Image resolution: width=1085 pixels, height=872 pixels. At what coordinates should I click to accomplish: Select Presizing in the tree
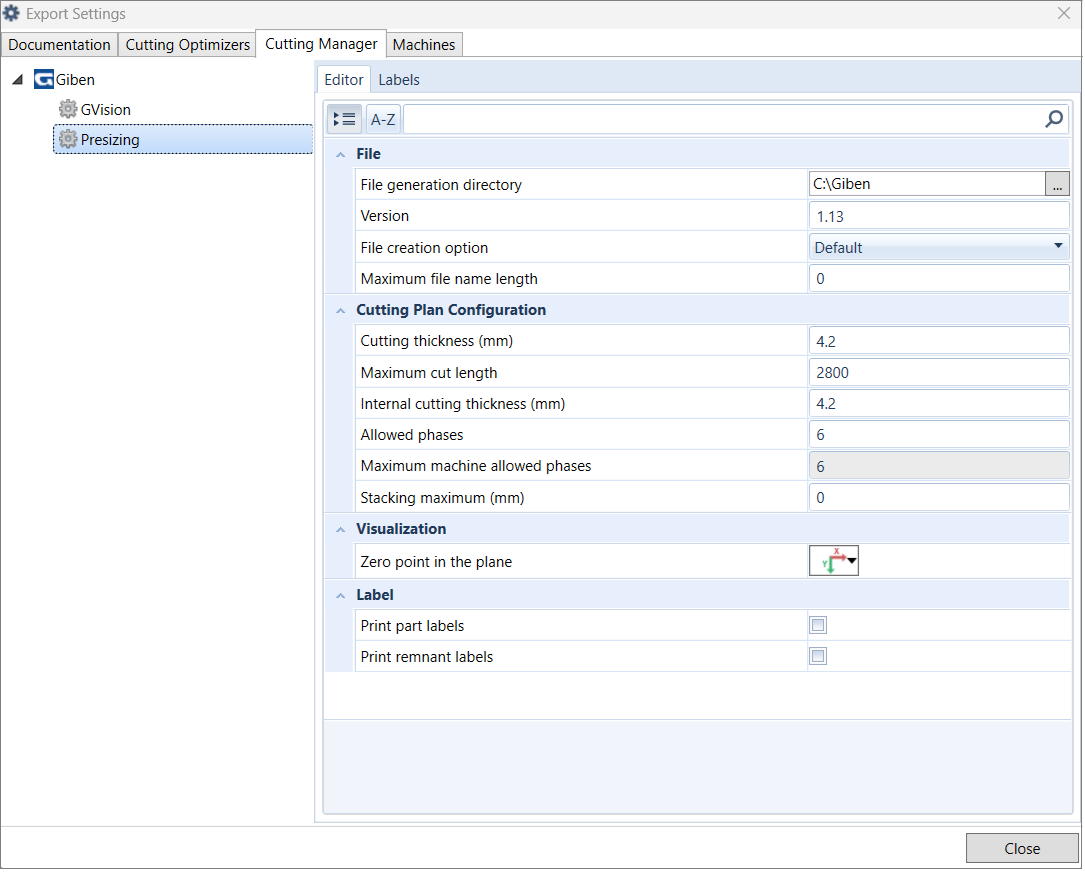point(183,139)
